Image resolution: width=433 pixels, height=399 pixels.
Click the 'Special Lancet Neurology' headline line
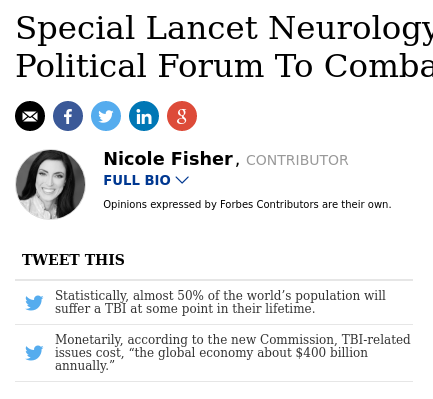224,29
